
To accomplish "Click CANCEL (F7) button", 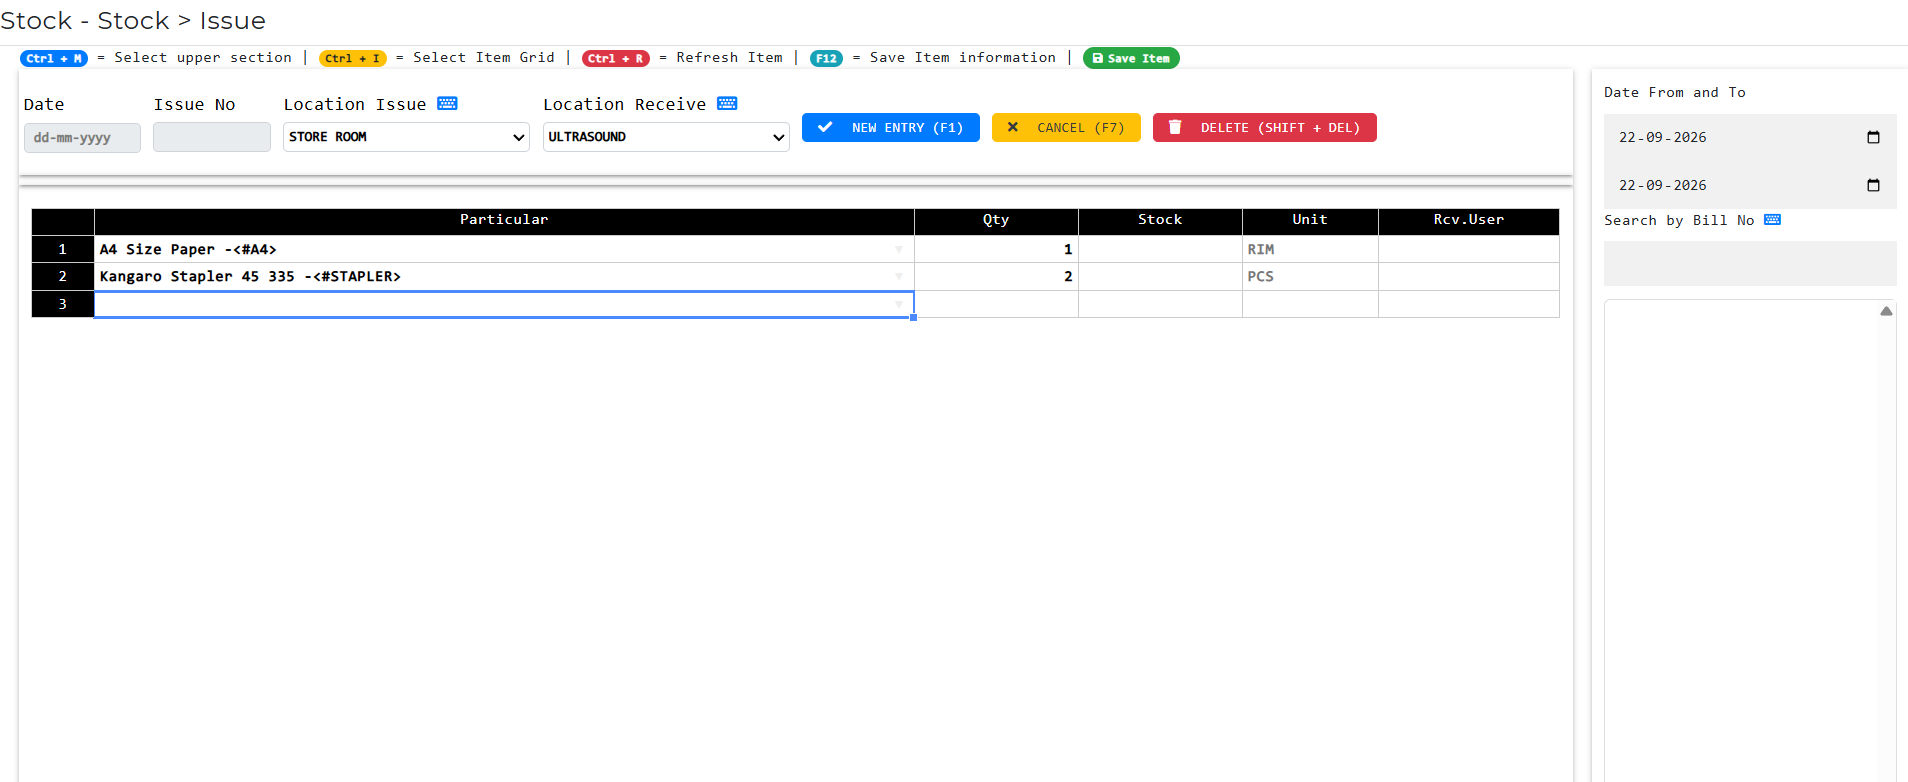I will [x=1066, y=128].
